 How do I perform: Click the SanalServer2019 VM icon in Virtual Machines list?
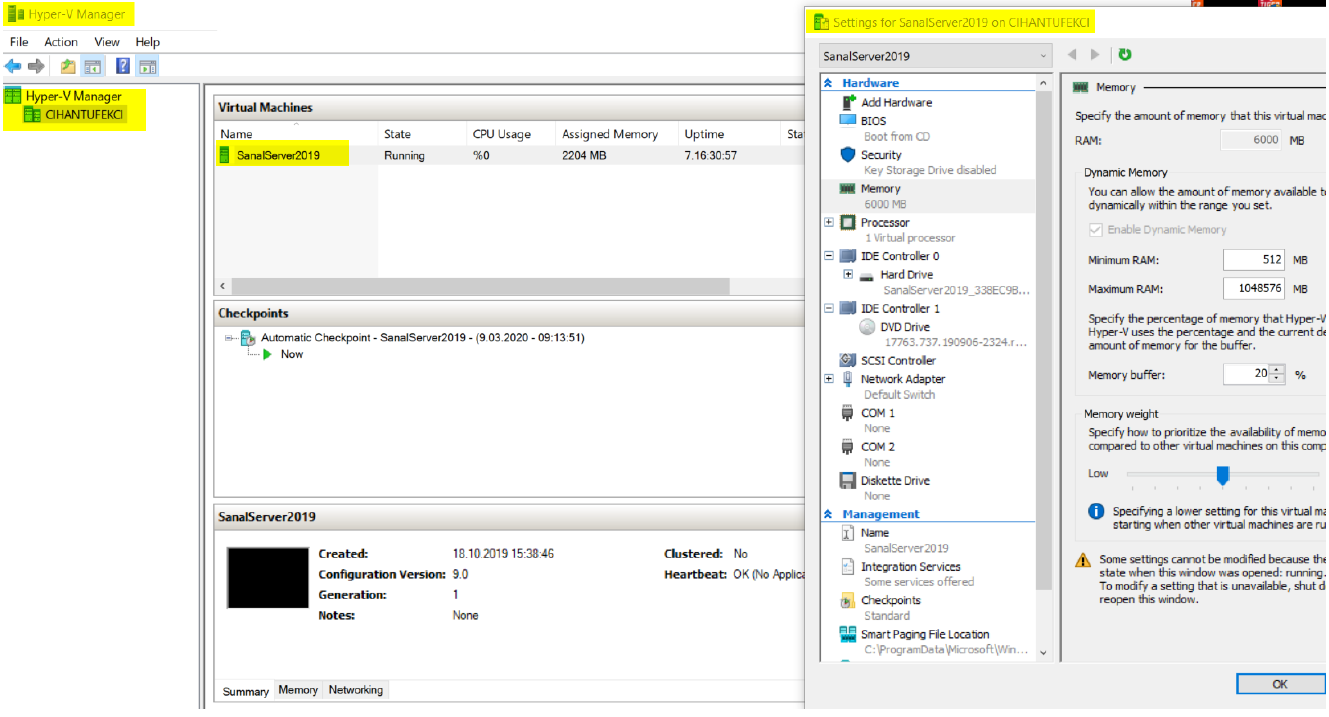[225, 155]
